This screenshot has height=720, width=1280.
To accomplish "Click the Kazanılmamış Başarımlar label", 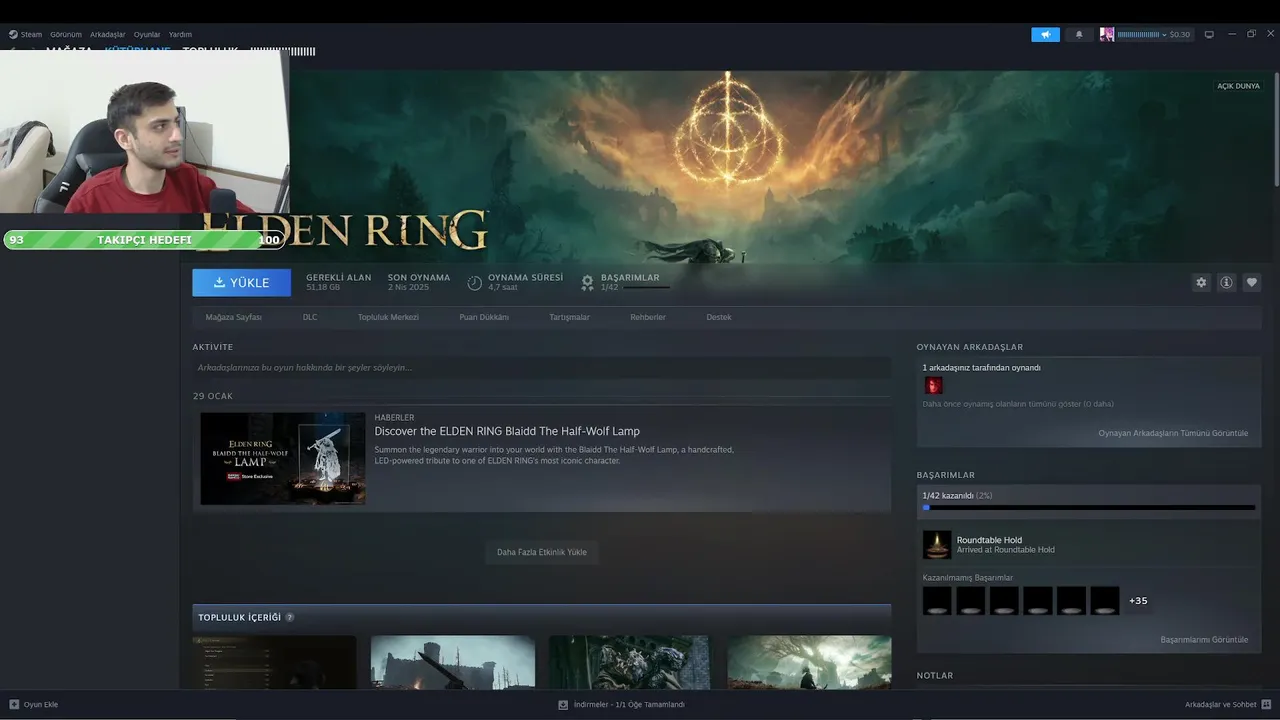I will (967, 578).
